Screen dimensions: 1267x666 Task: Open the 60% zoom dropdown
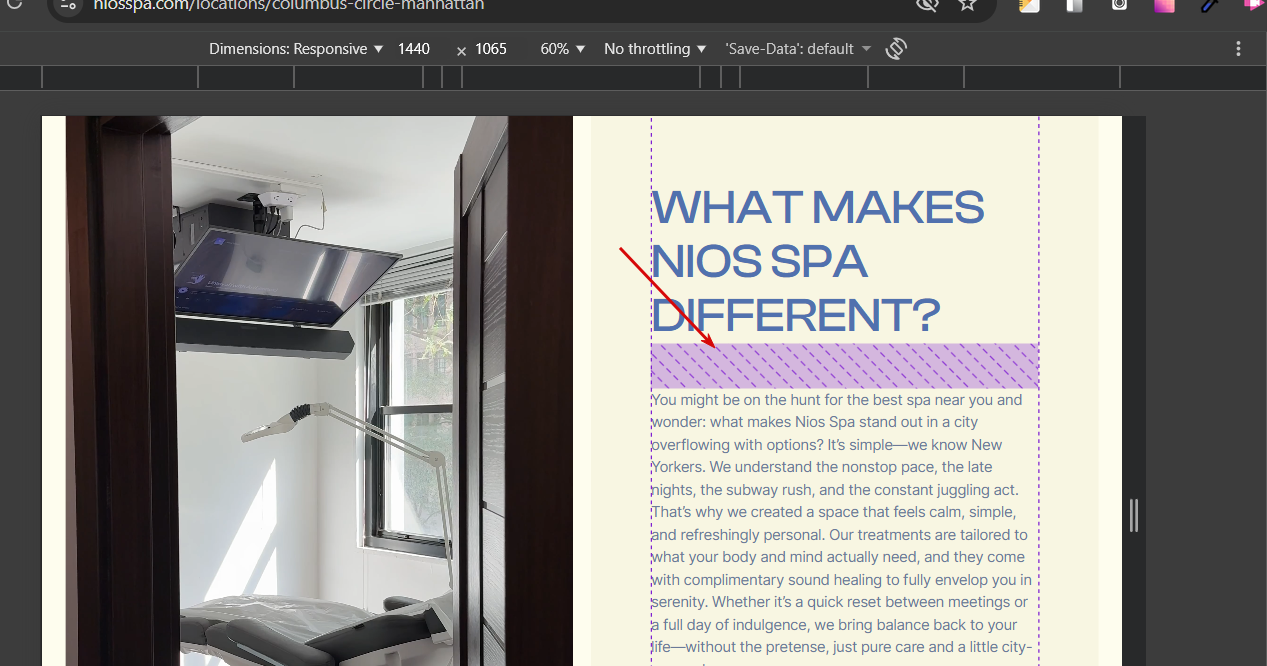pyautogui.click(x=563, y=49)
